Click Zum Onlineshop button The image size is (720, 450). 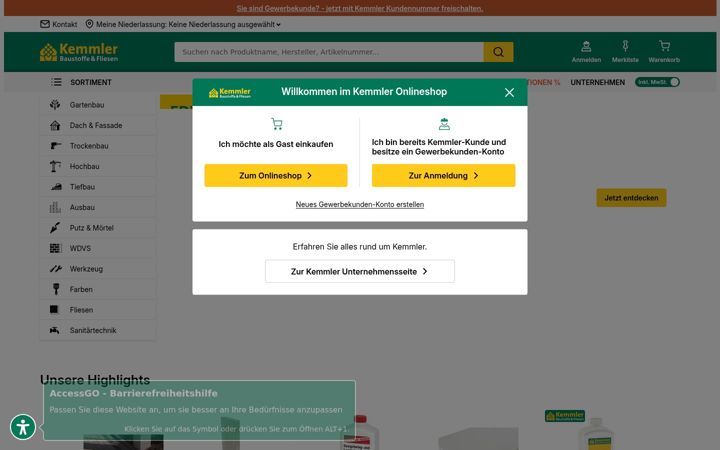pyautogui.click(x=276, y=175)
